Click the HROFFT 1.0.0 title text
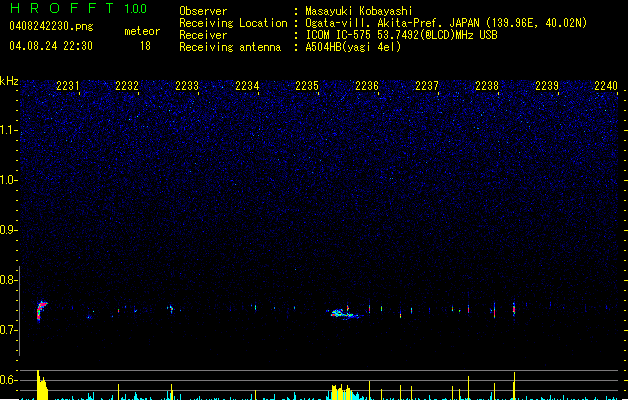This screenshot has width=629, height=400. tap(79, 8)
